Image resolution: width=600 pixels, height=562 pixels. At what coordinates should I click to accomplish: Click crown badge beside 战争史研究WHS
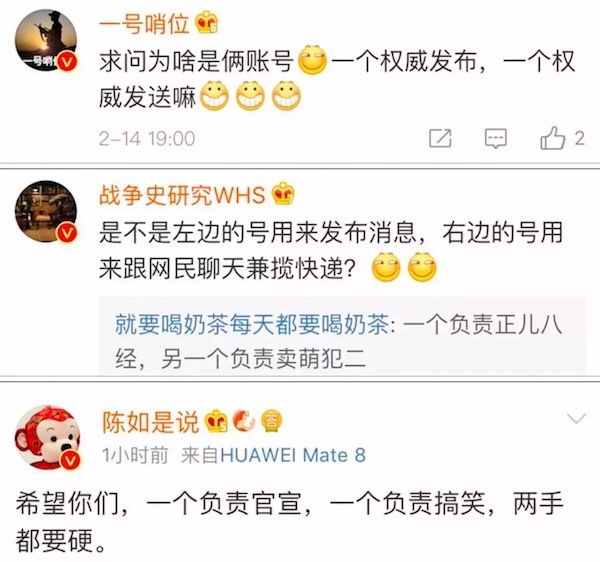[x=283, y=194]
